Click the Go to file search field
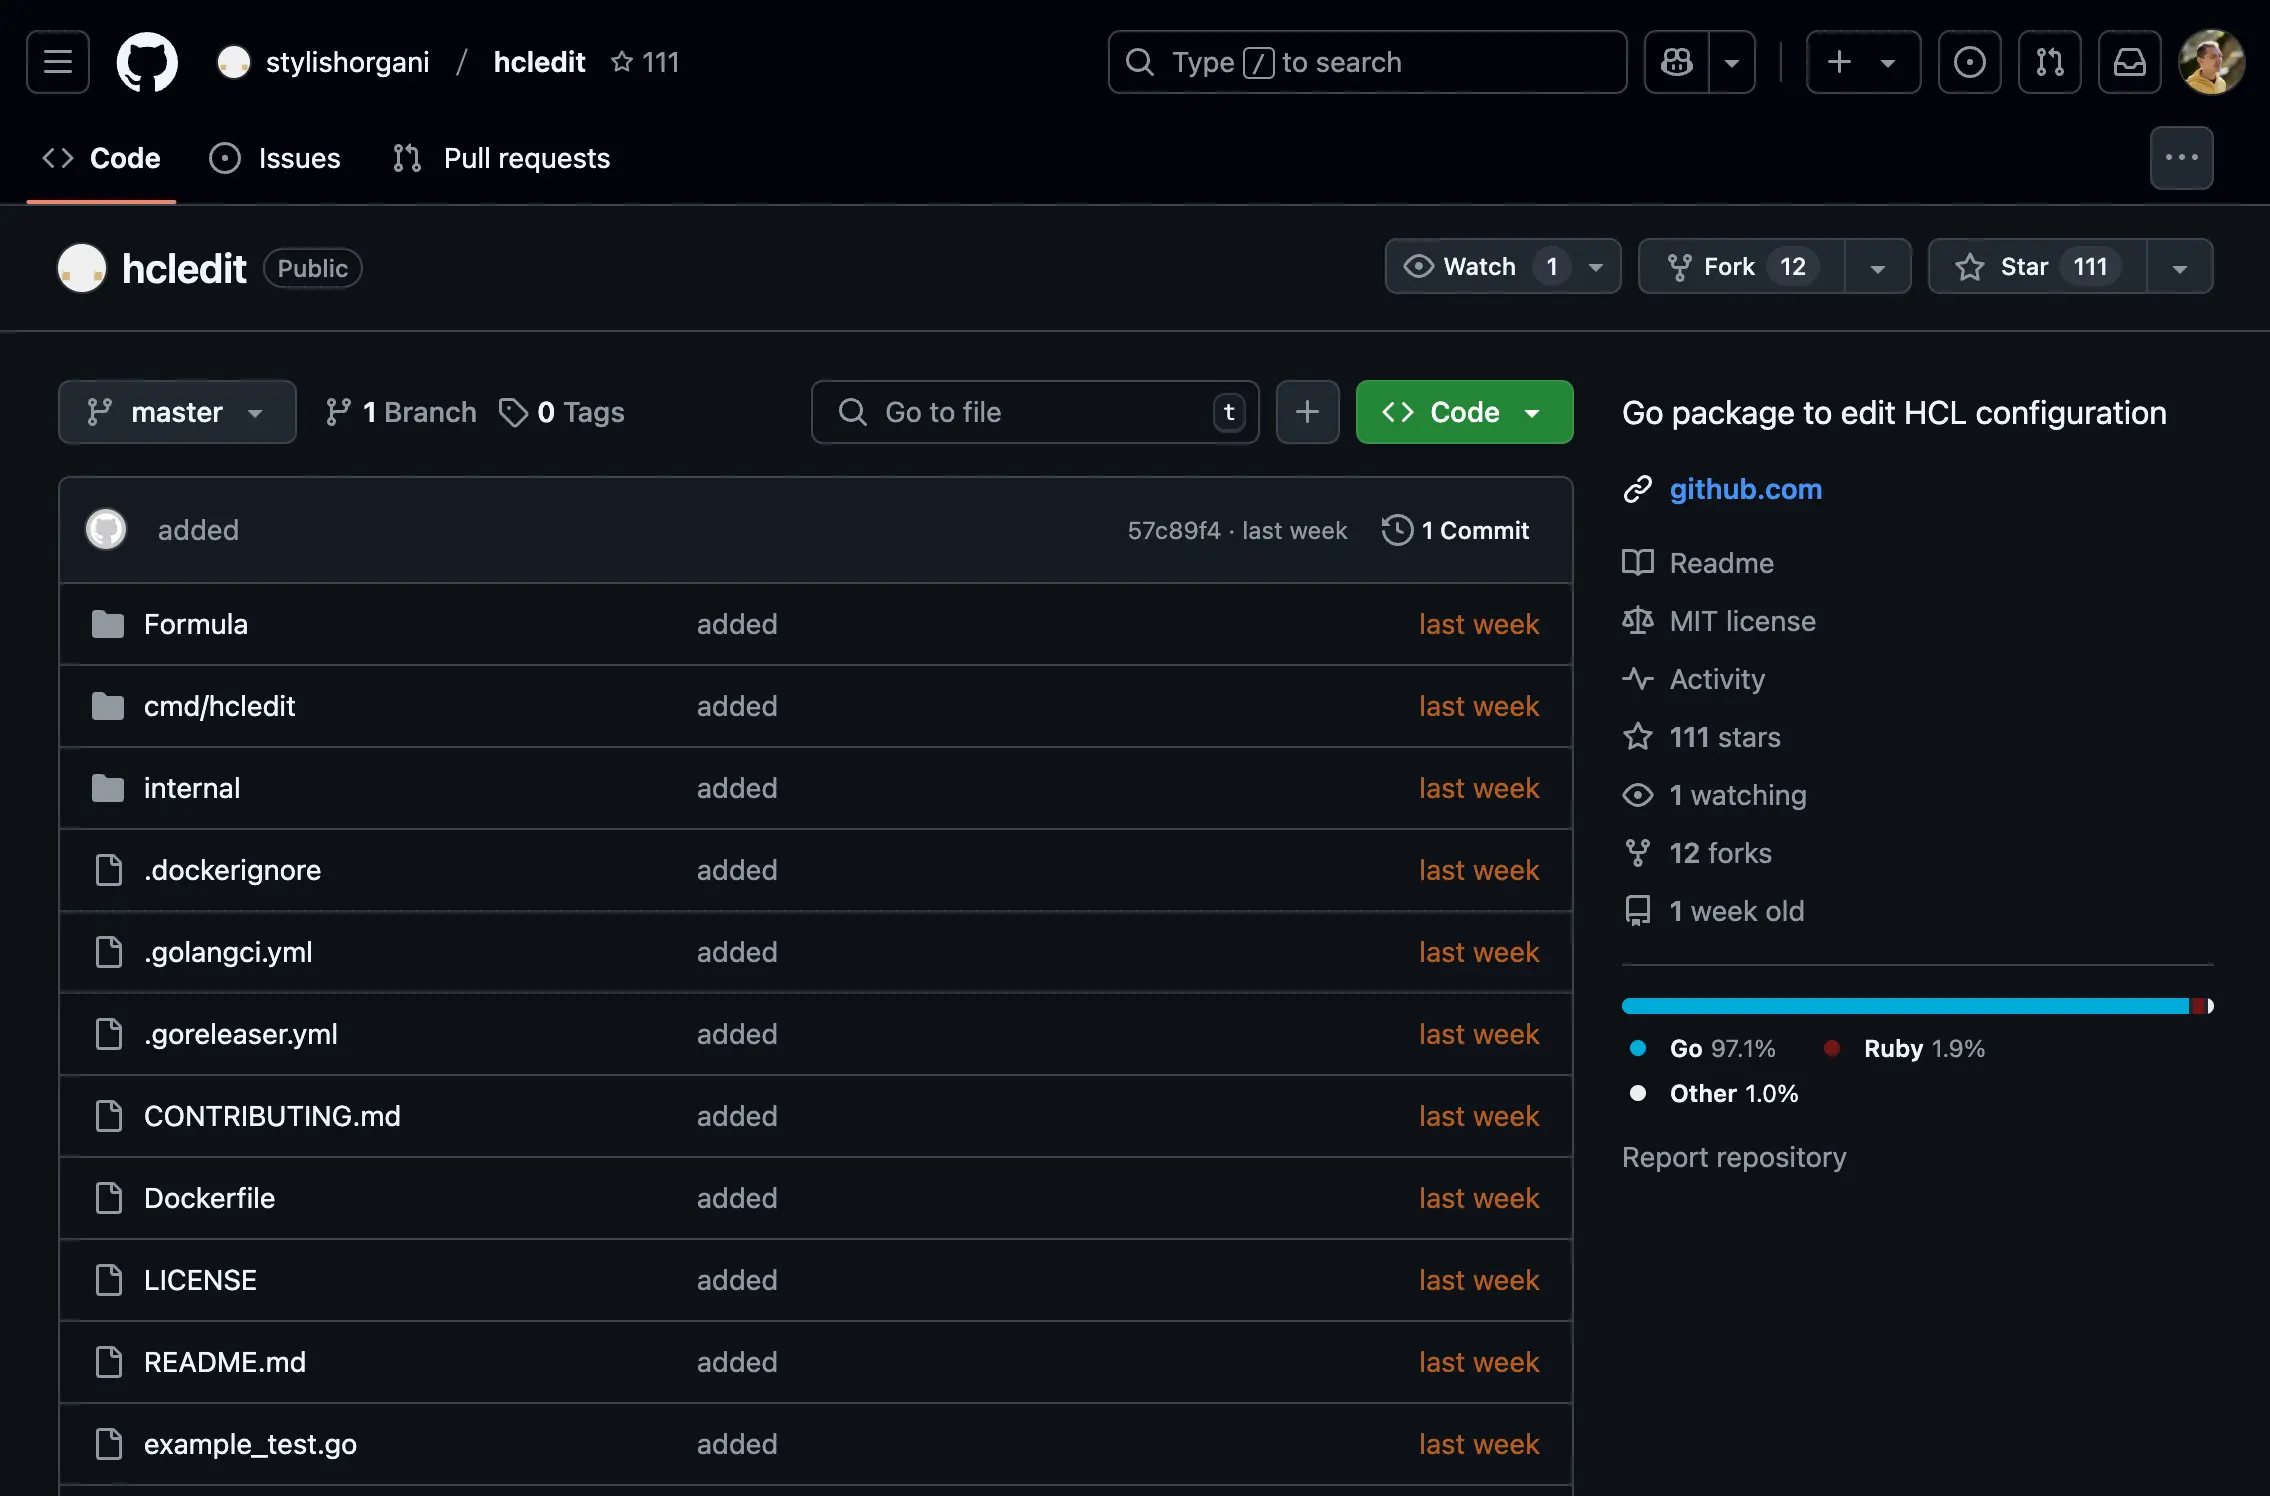The height and width of the screenshot is (1496, 2270). pyautogui.click(x=1035, y=412)
